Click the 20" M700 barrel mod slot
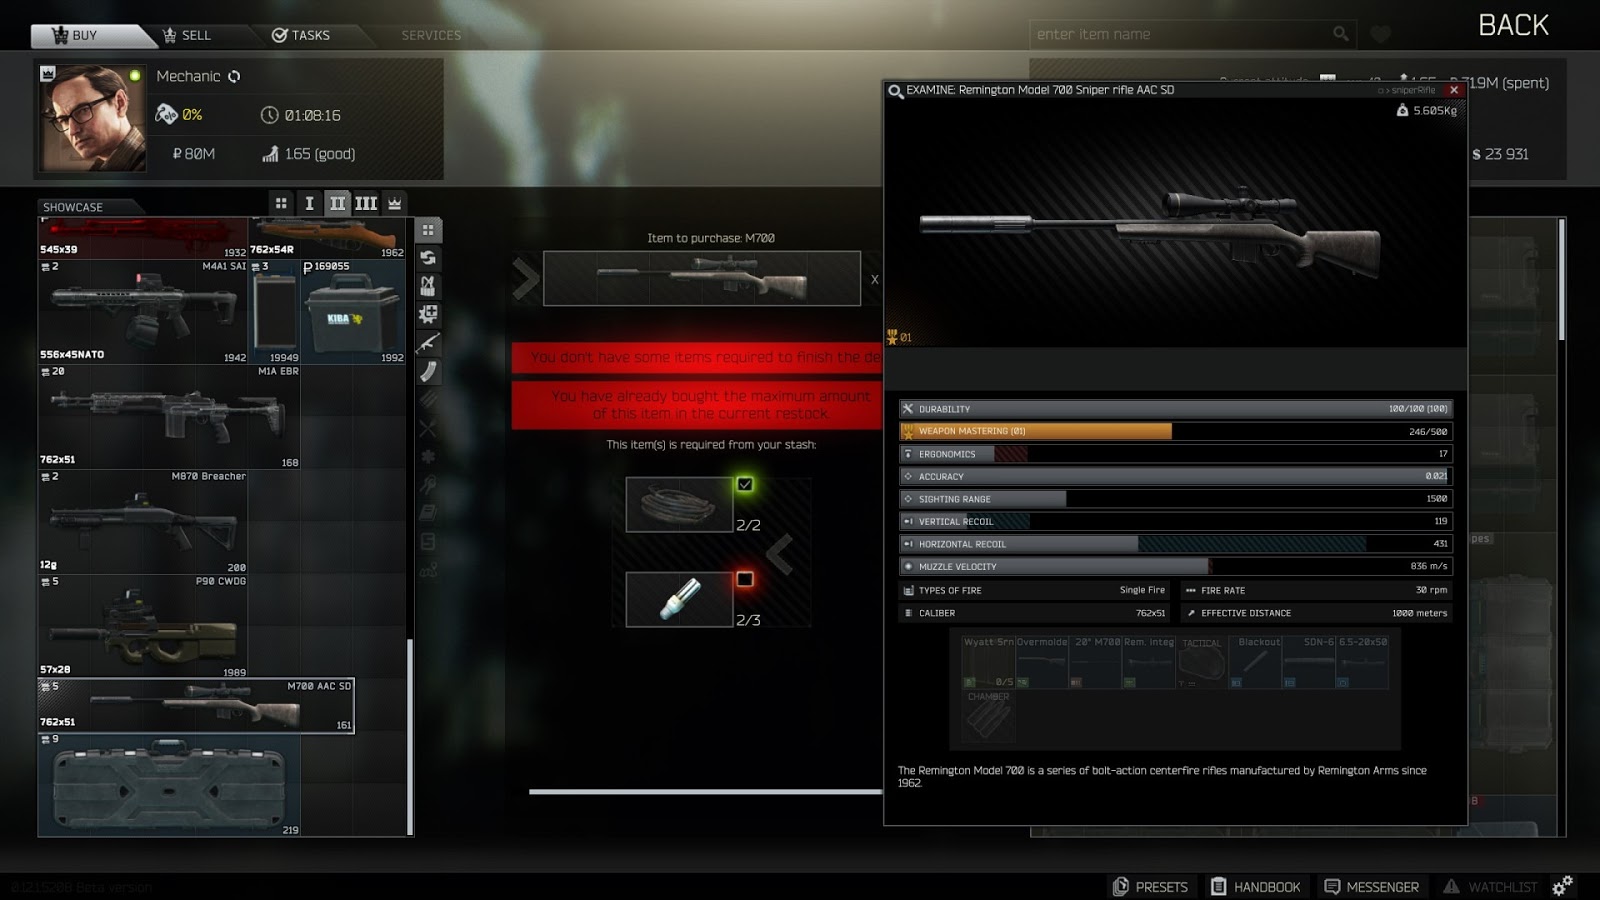Screen dimensions: 1600x900 point(1096,662)
